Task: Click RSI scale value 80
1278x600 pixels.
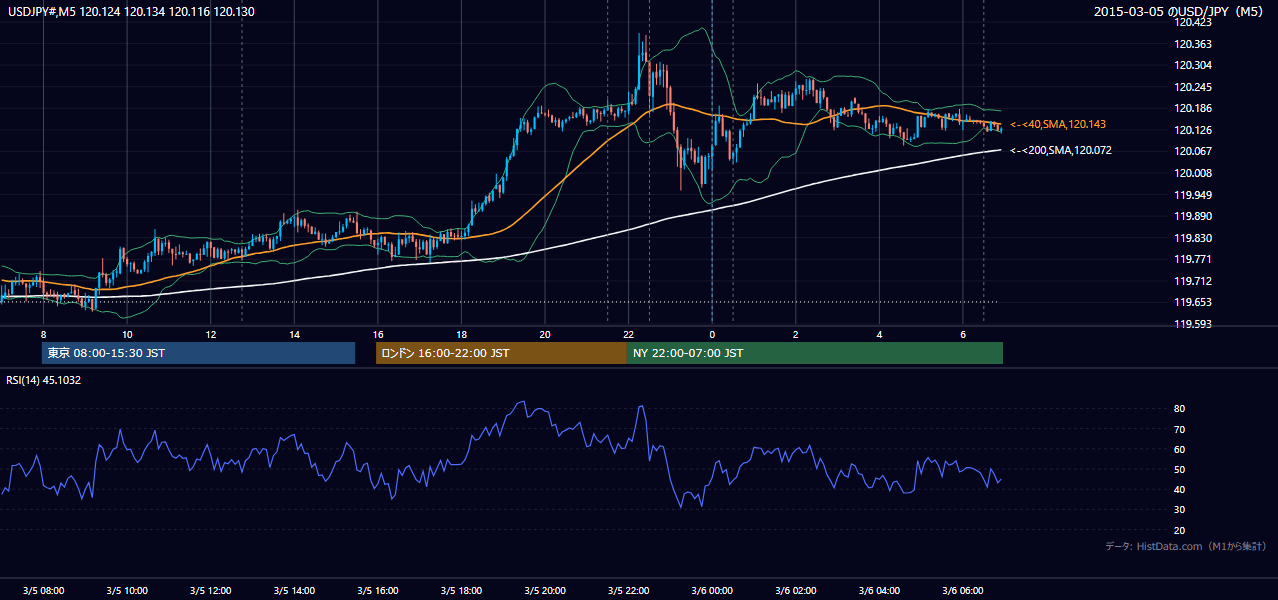Action: point(1180,409)
